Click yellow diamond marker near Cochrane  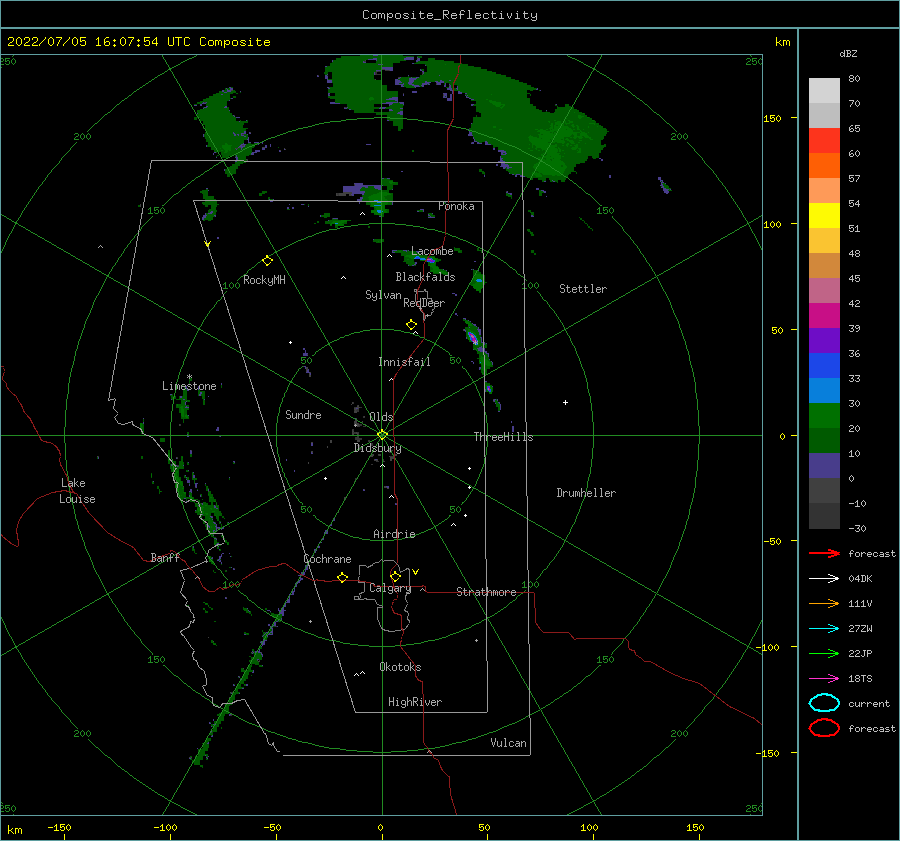[x=342, y=577]
